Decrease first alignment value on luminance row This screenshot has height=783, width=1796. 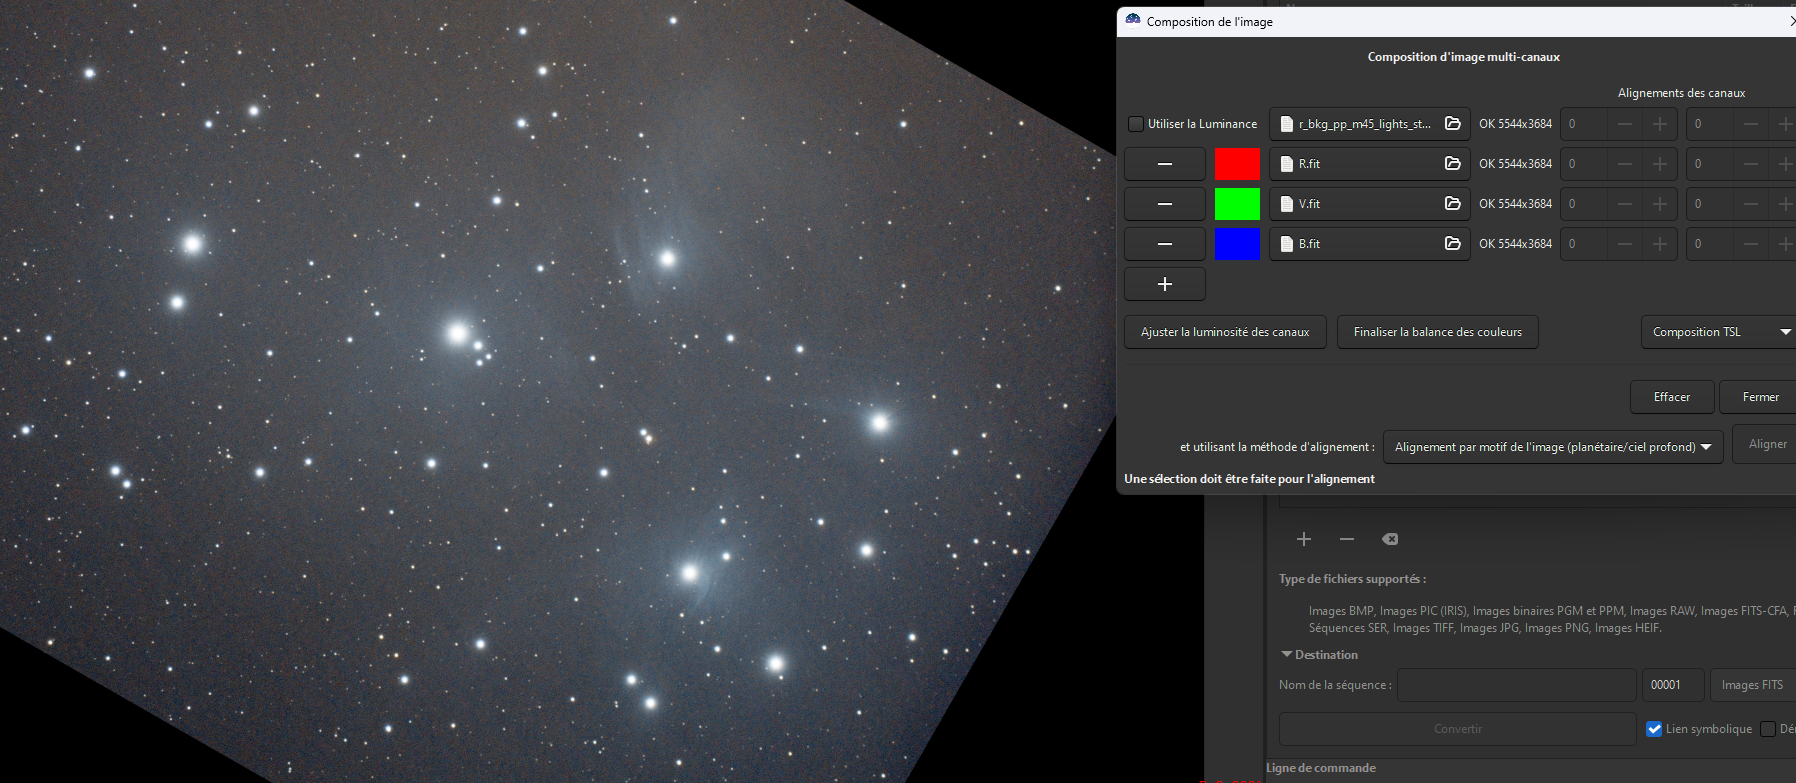click(1625, 124)
